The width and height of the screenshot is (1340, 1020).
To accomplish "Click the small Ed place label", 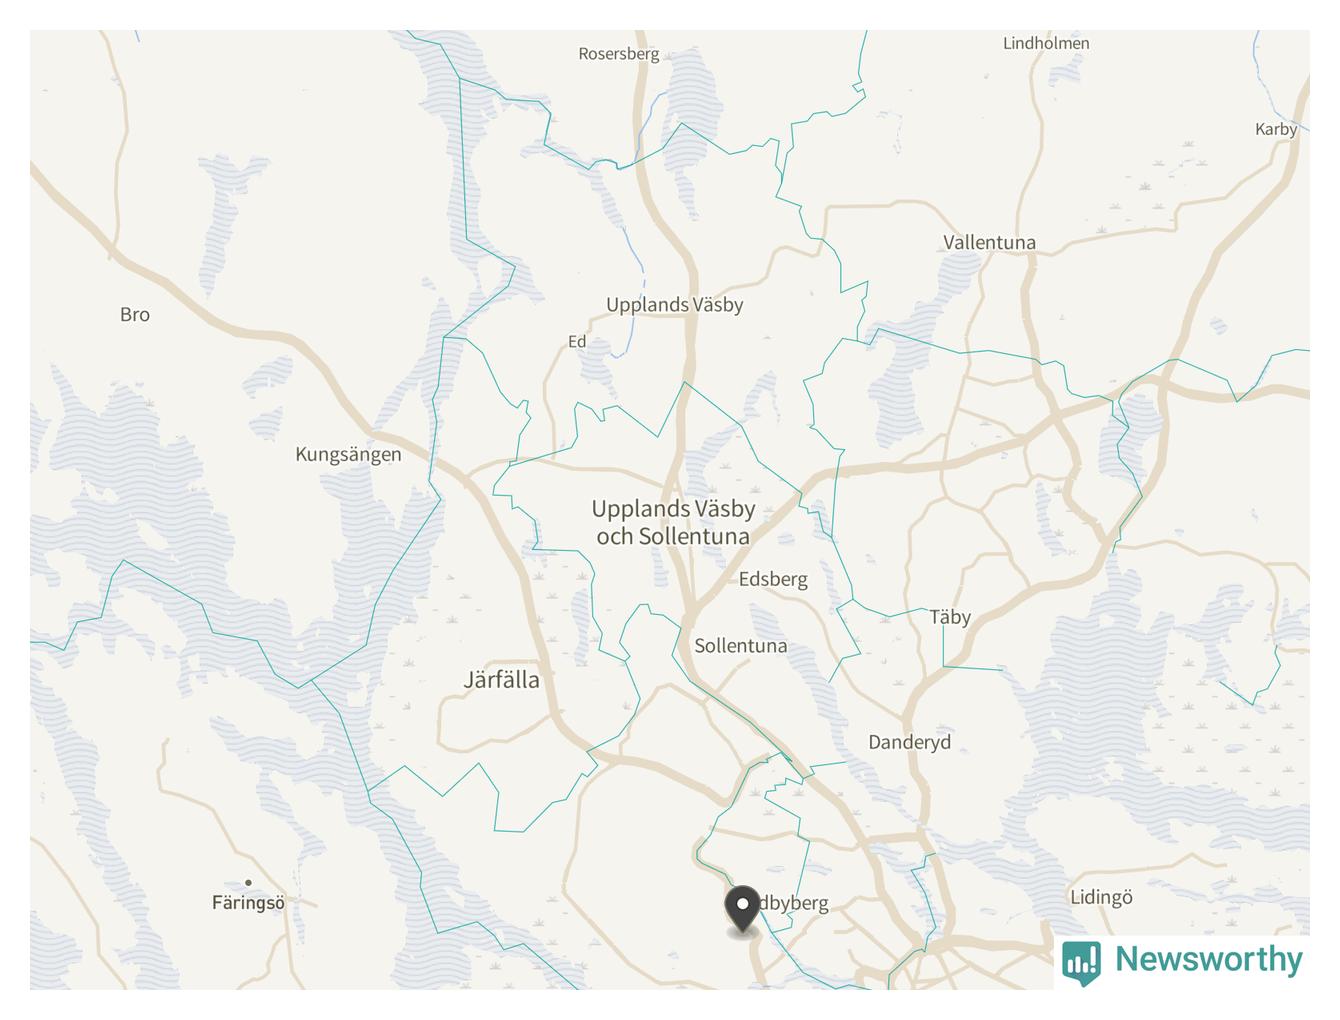I will (577, 342).
